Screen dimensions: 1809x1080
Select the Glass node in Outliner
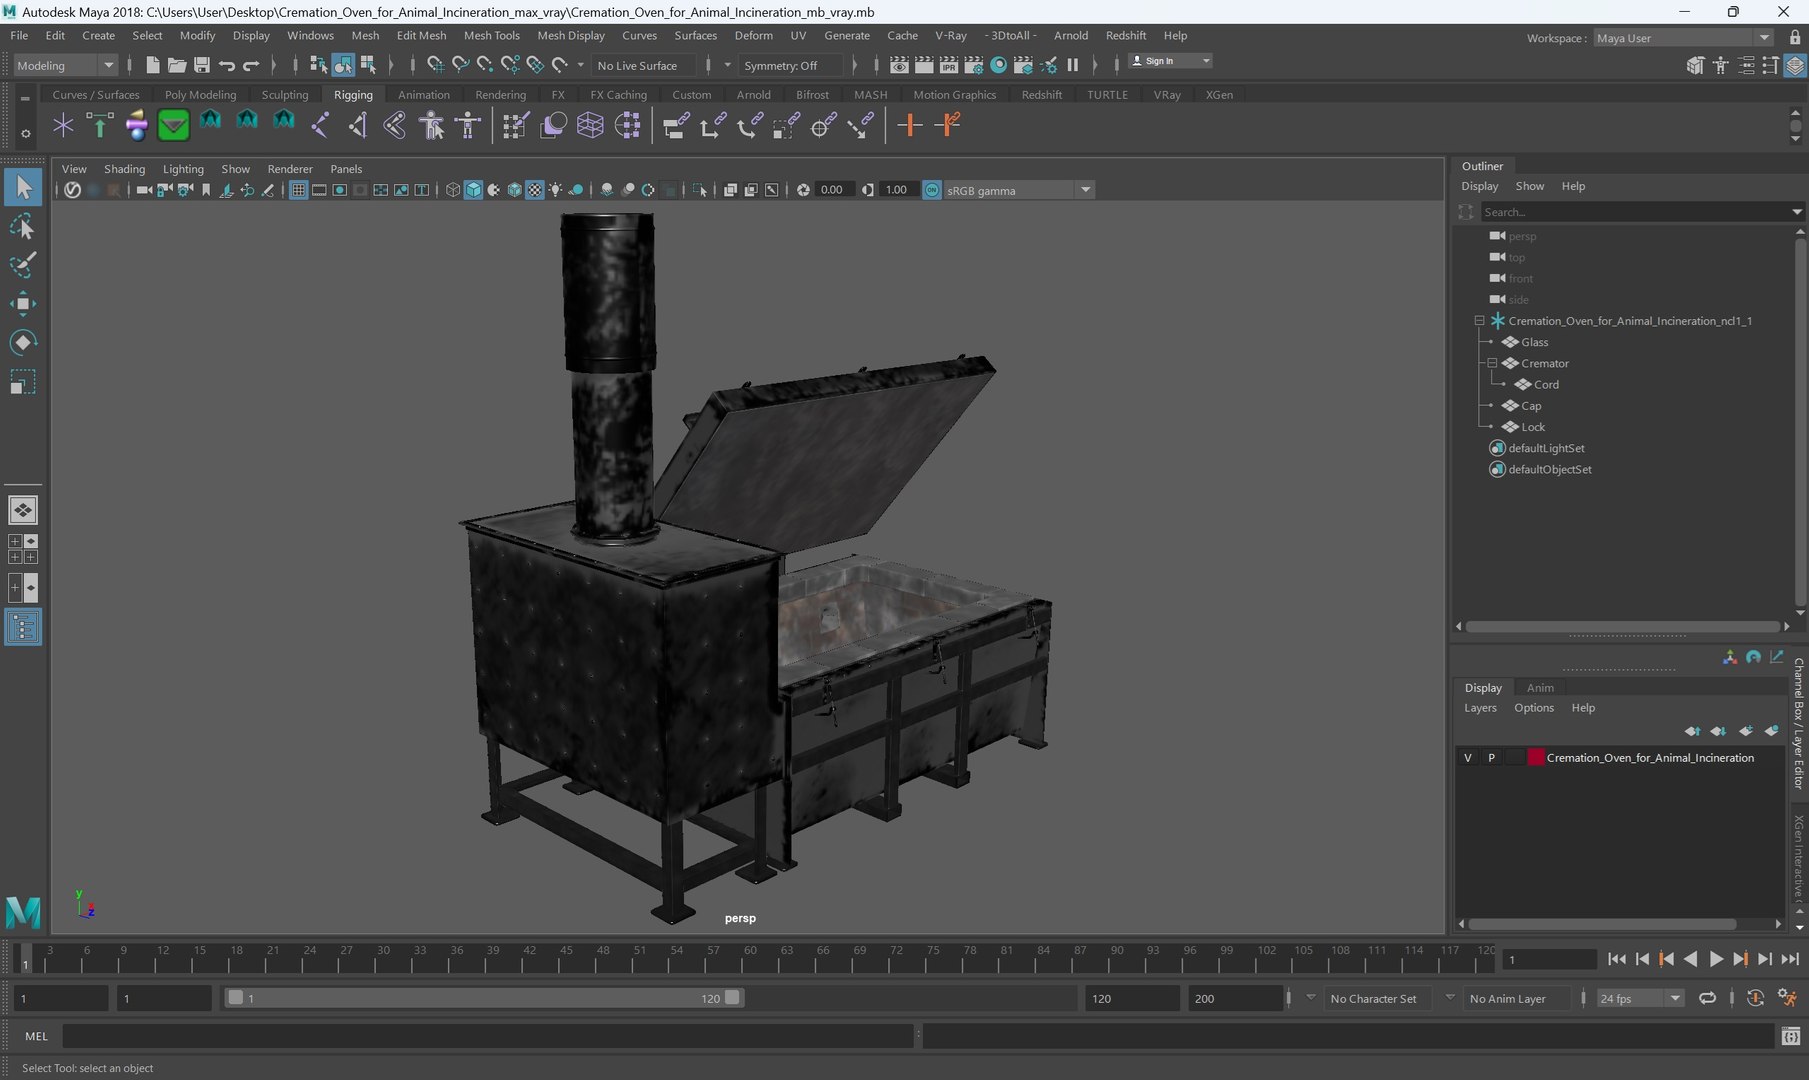coord(1534,342)
